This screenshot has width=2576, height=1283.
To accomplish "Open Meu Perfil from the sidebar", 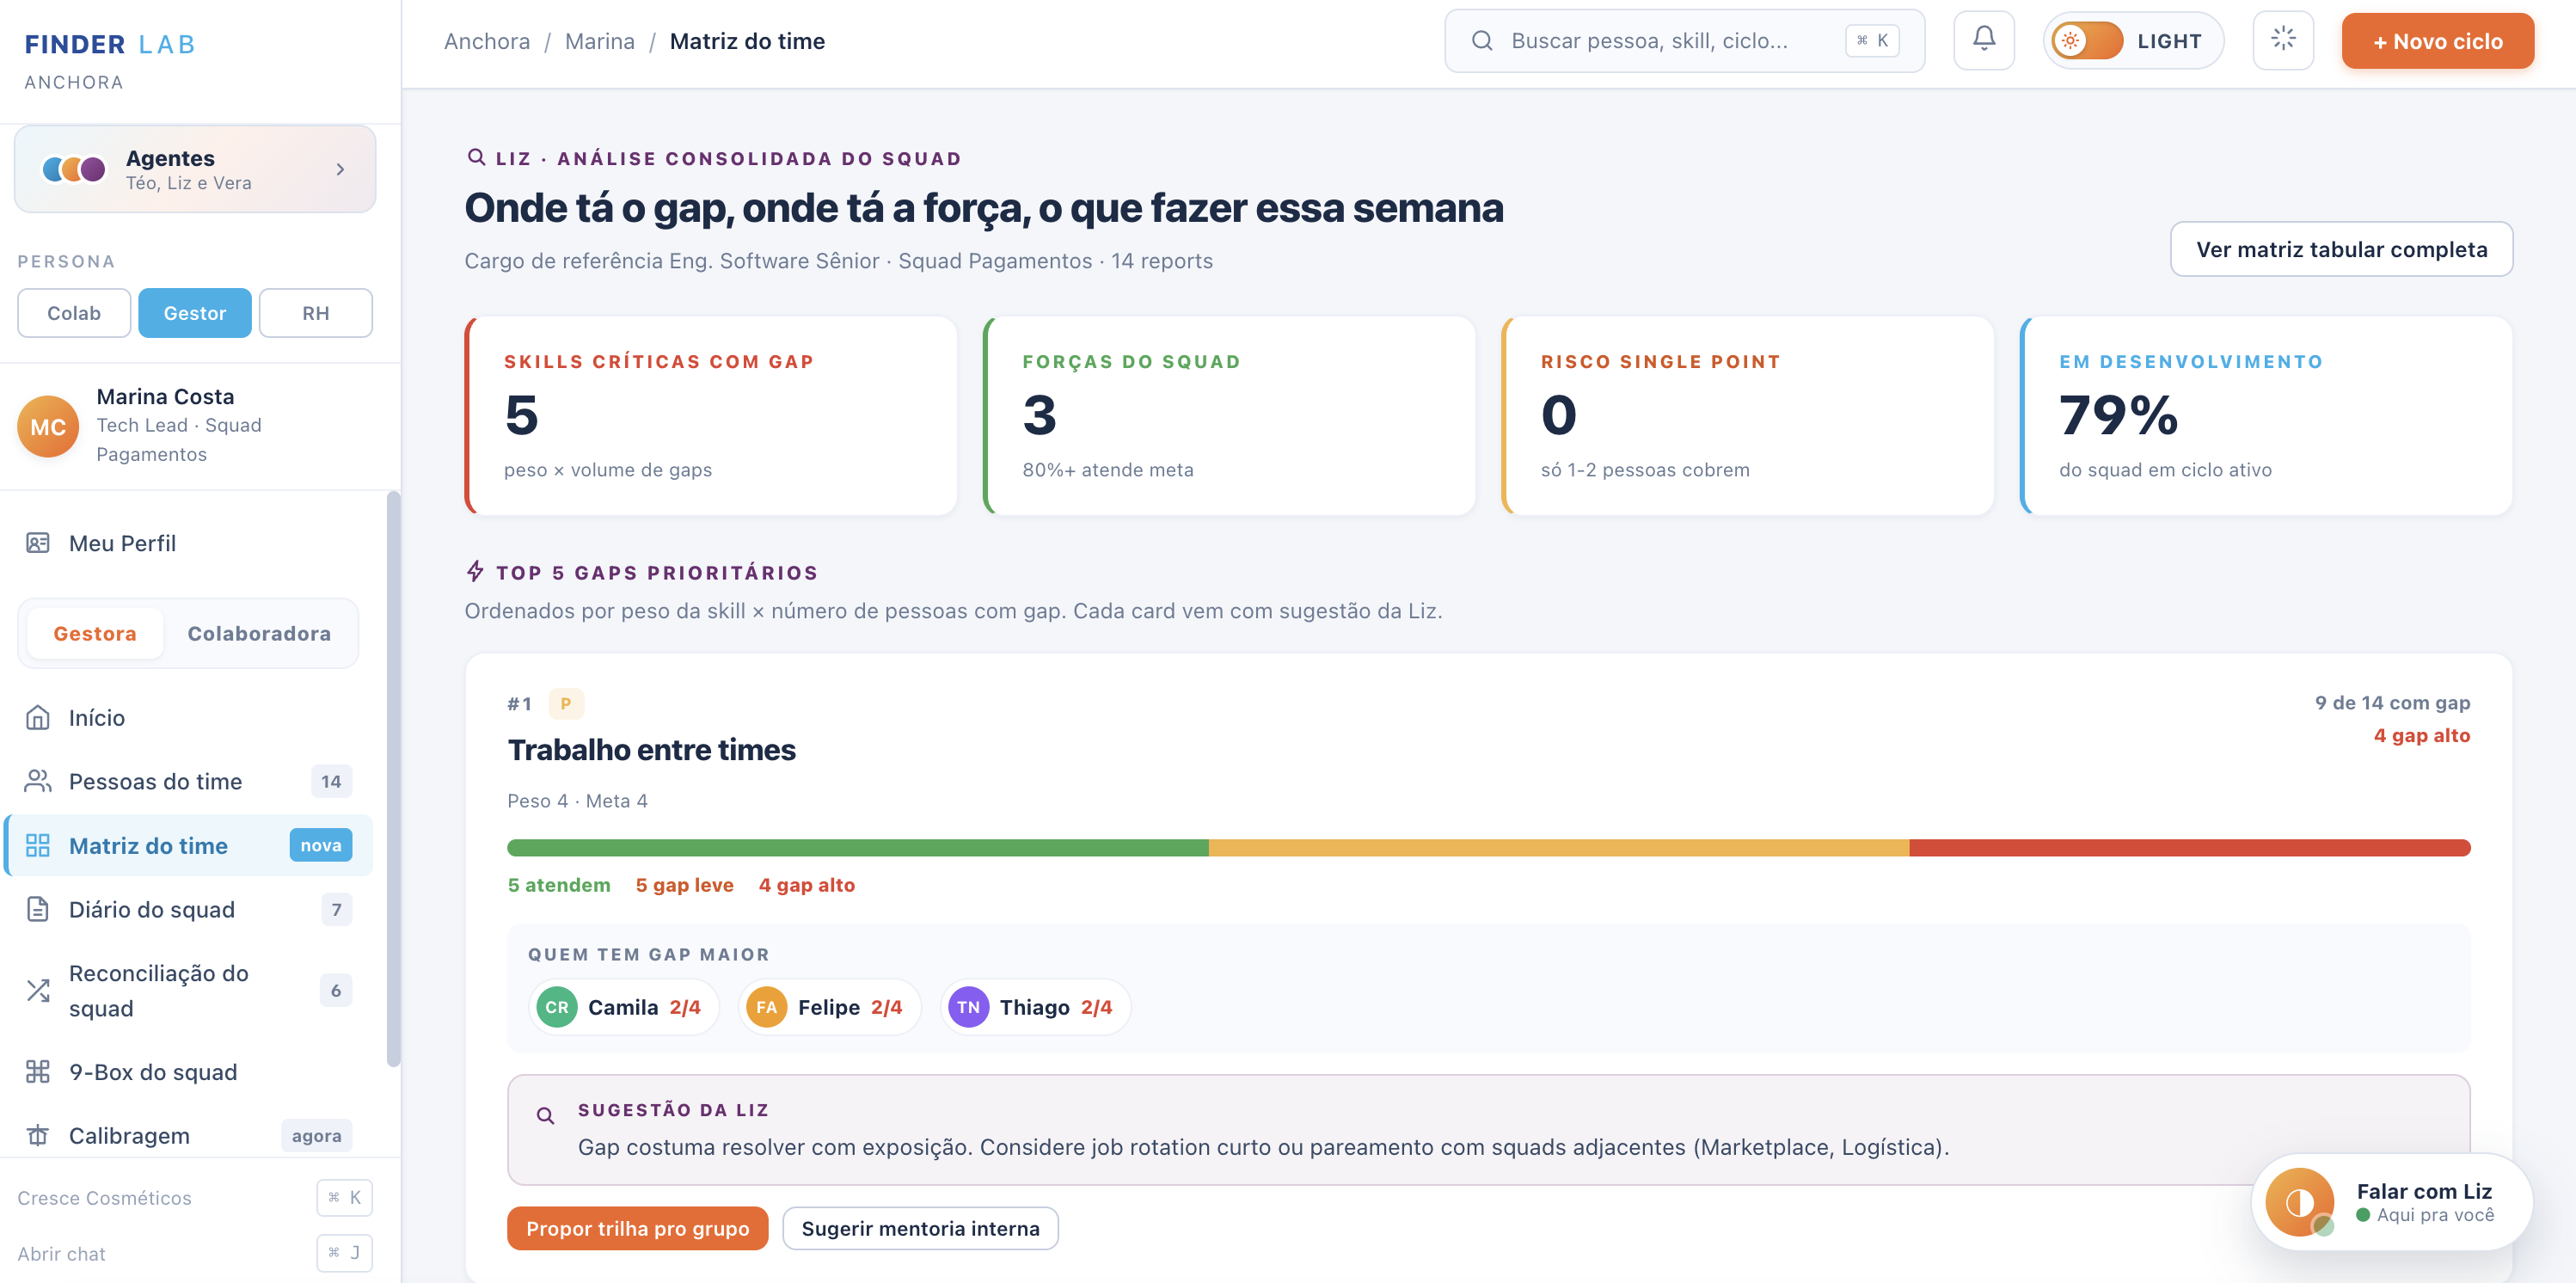I will click(188, 543).
